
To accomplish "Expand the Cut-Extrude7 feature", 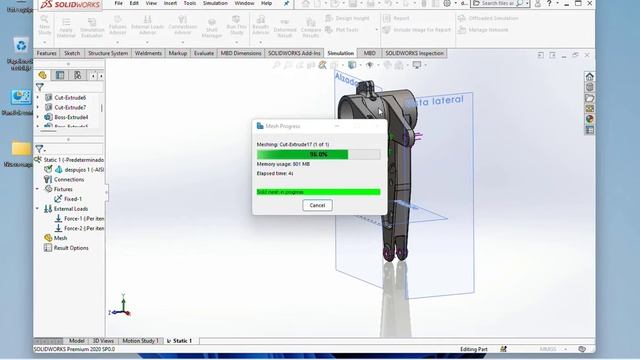I will (38, 107).
